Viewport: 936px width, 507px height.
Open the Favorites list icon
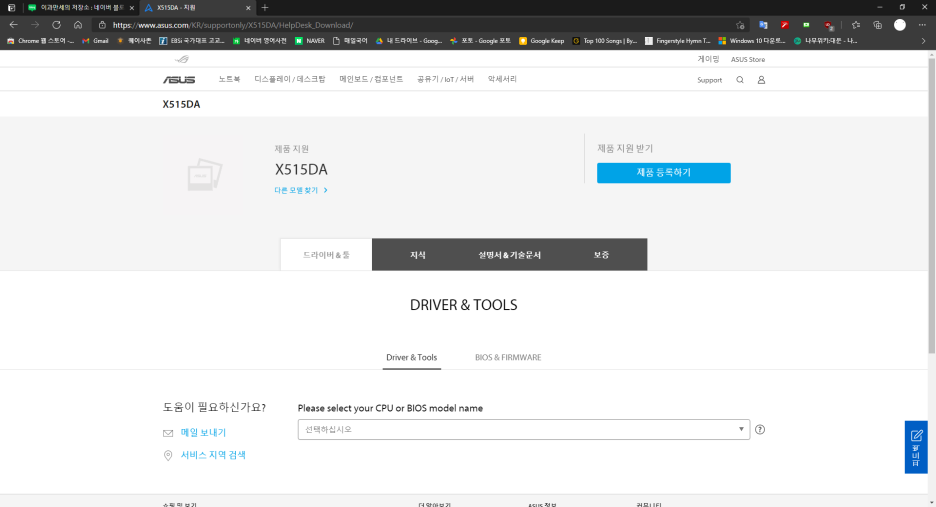tap(856, 25)
